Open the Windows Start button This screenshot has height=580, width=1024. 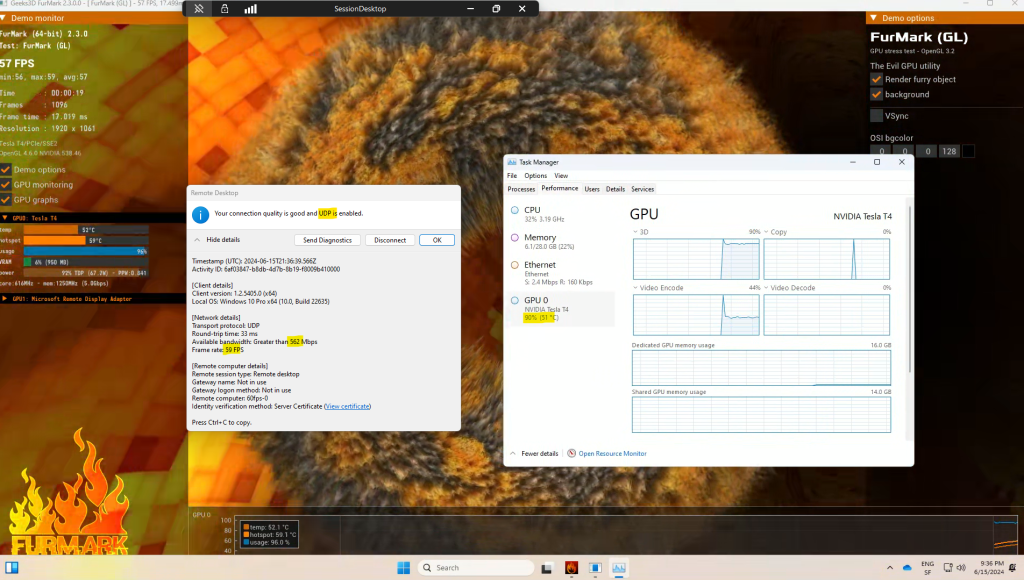(404, 568)
